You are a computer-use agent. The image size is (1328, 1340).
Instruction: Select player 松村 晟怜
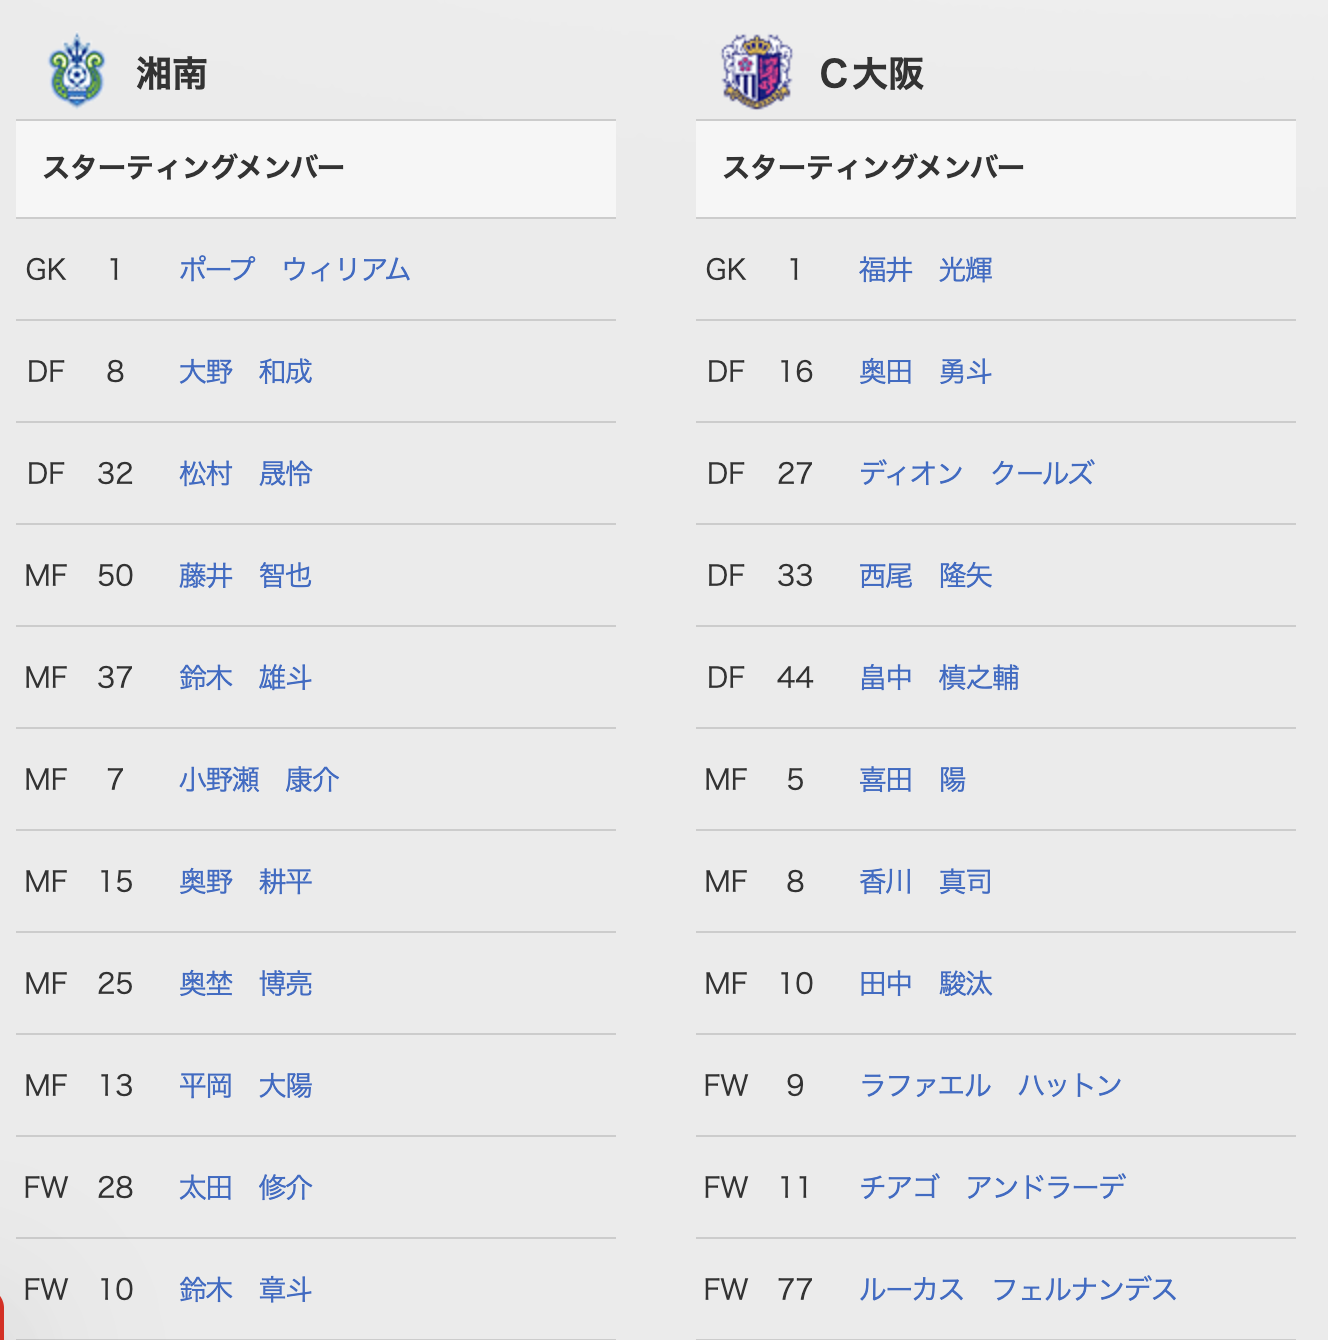[x=246, y=473]
